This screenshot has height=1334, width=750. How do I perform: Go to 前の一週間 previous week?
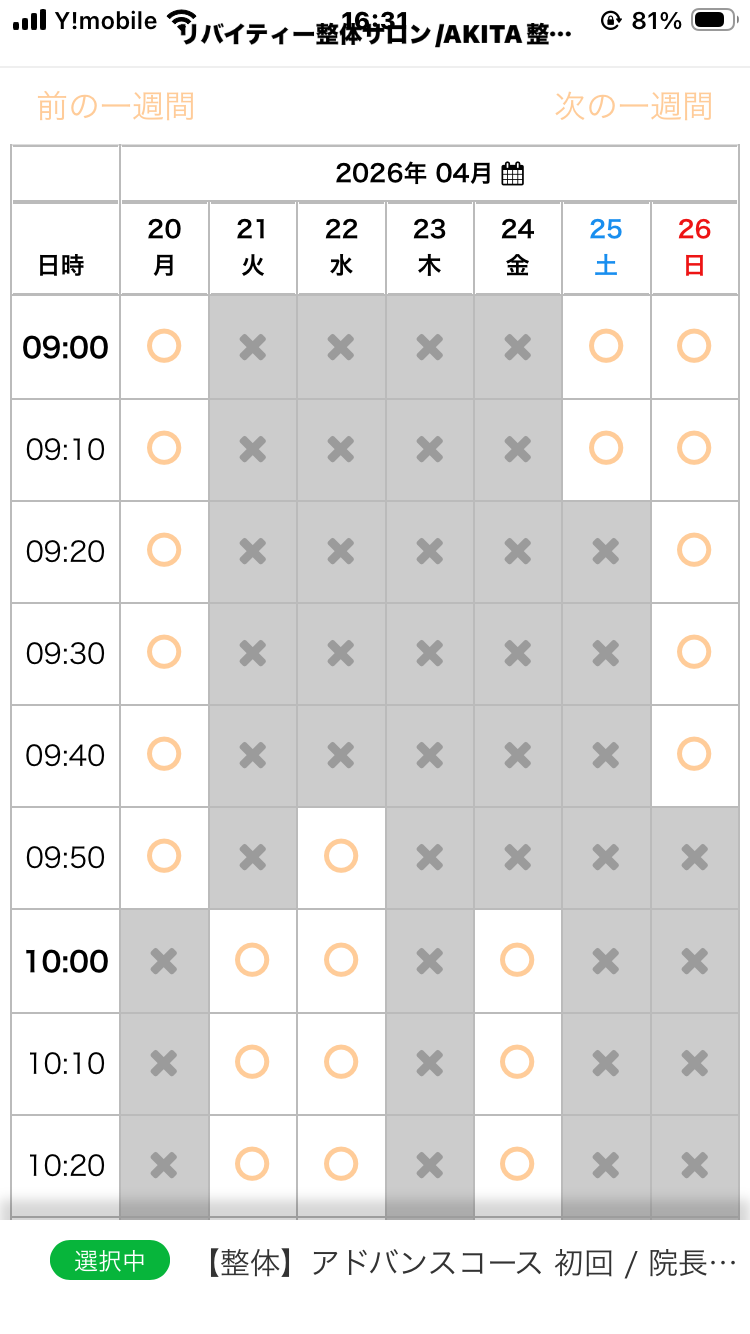pos(116,106)
